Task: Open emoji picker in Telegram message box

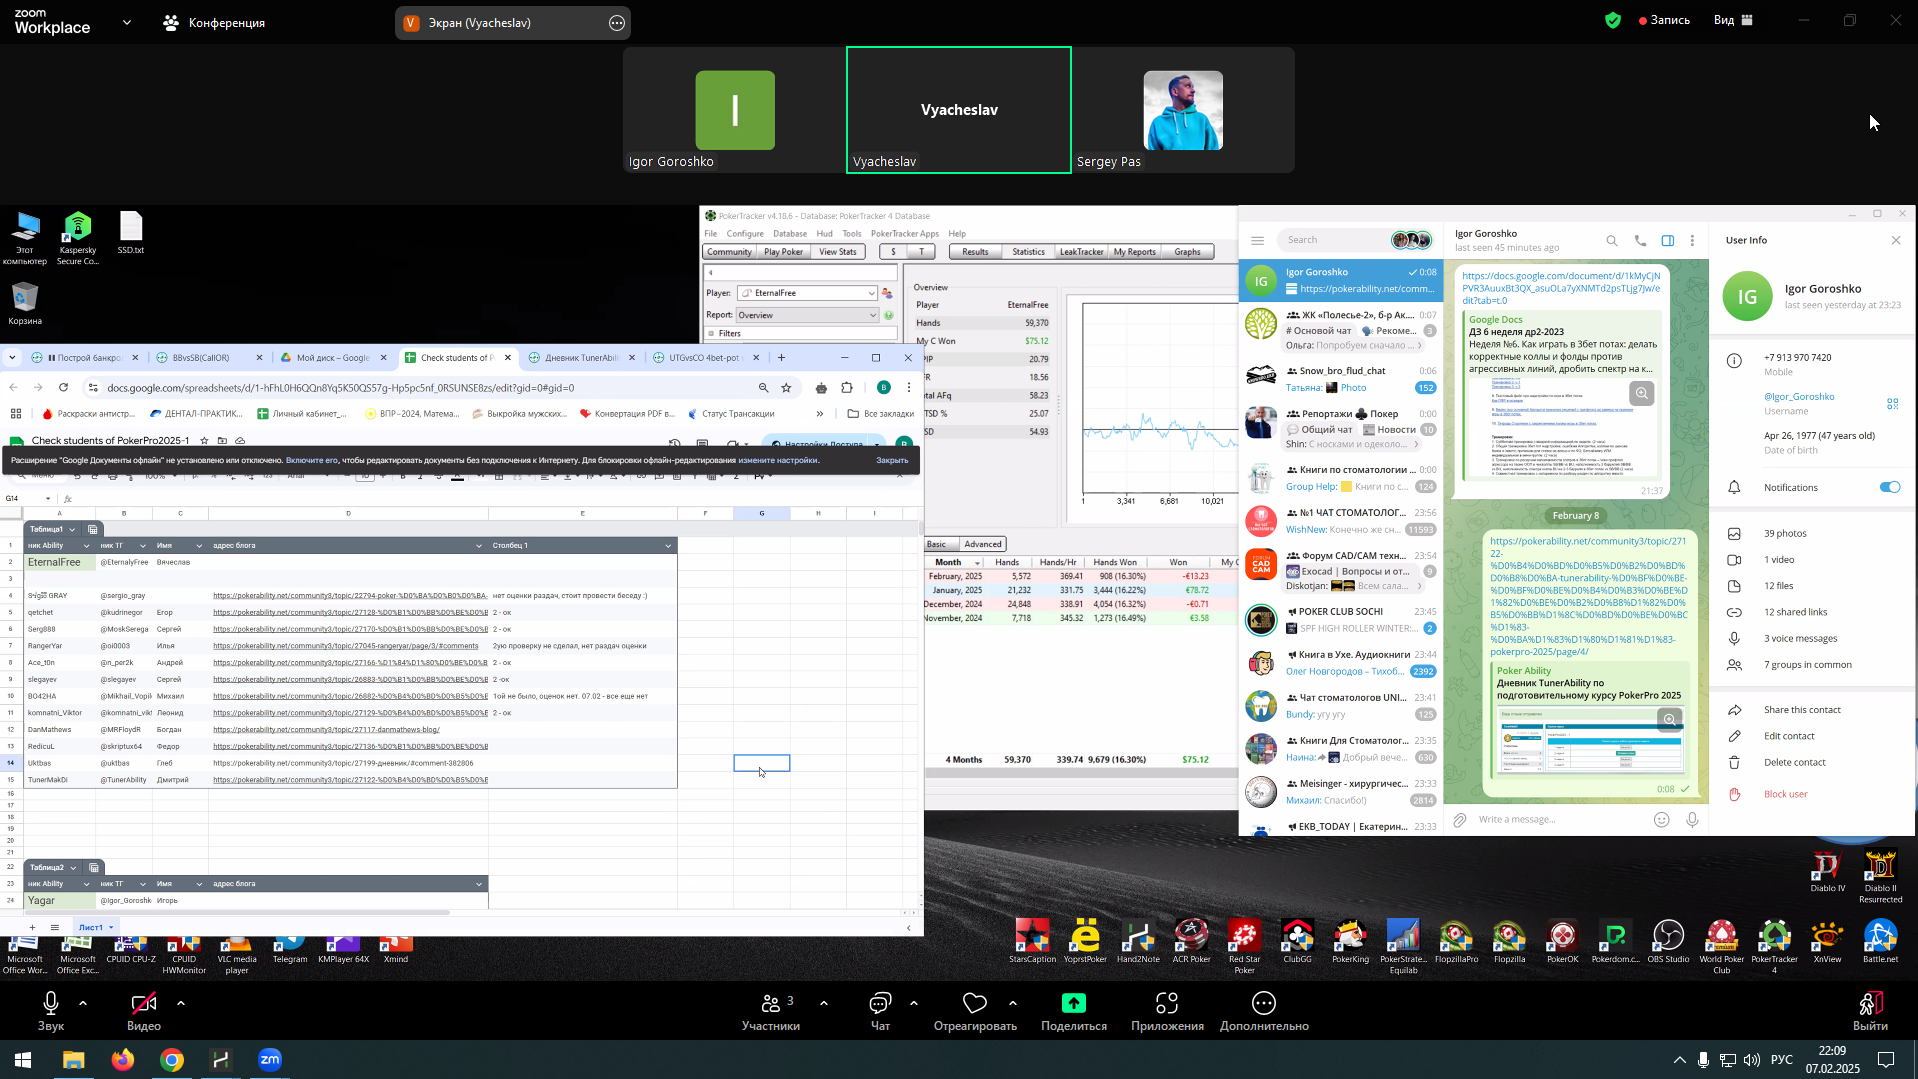Action: 1661,819
